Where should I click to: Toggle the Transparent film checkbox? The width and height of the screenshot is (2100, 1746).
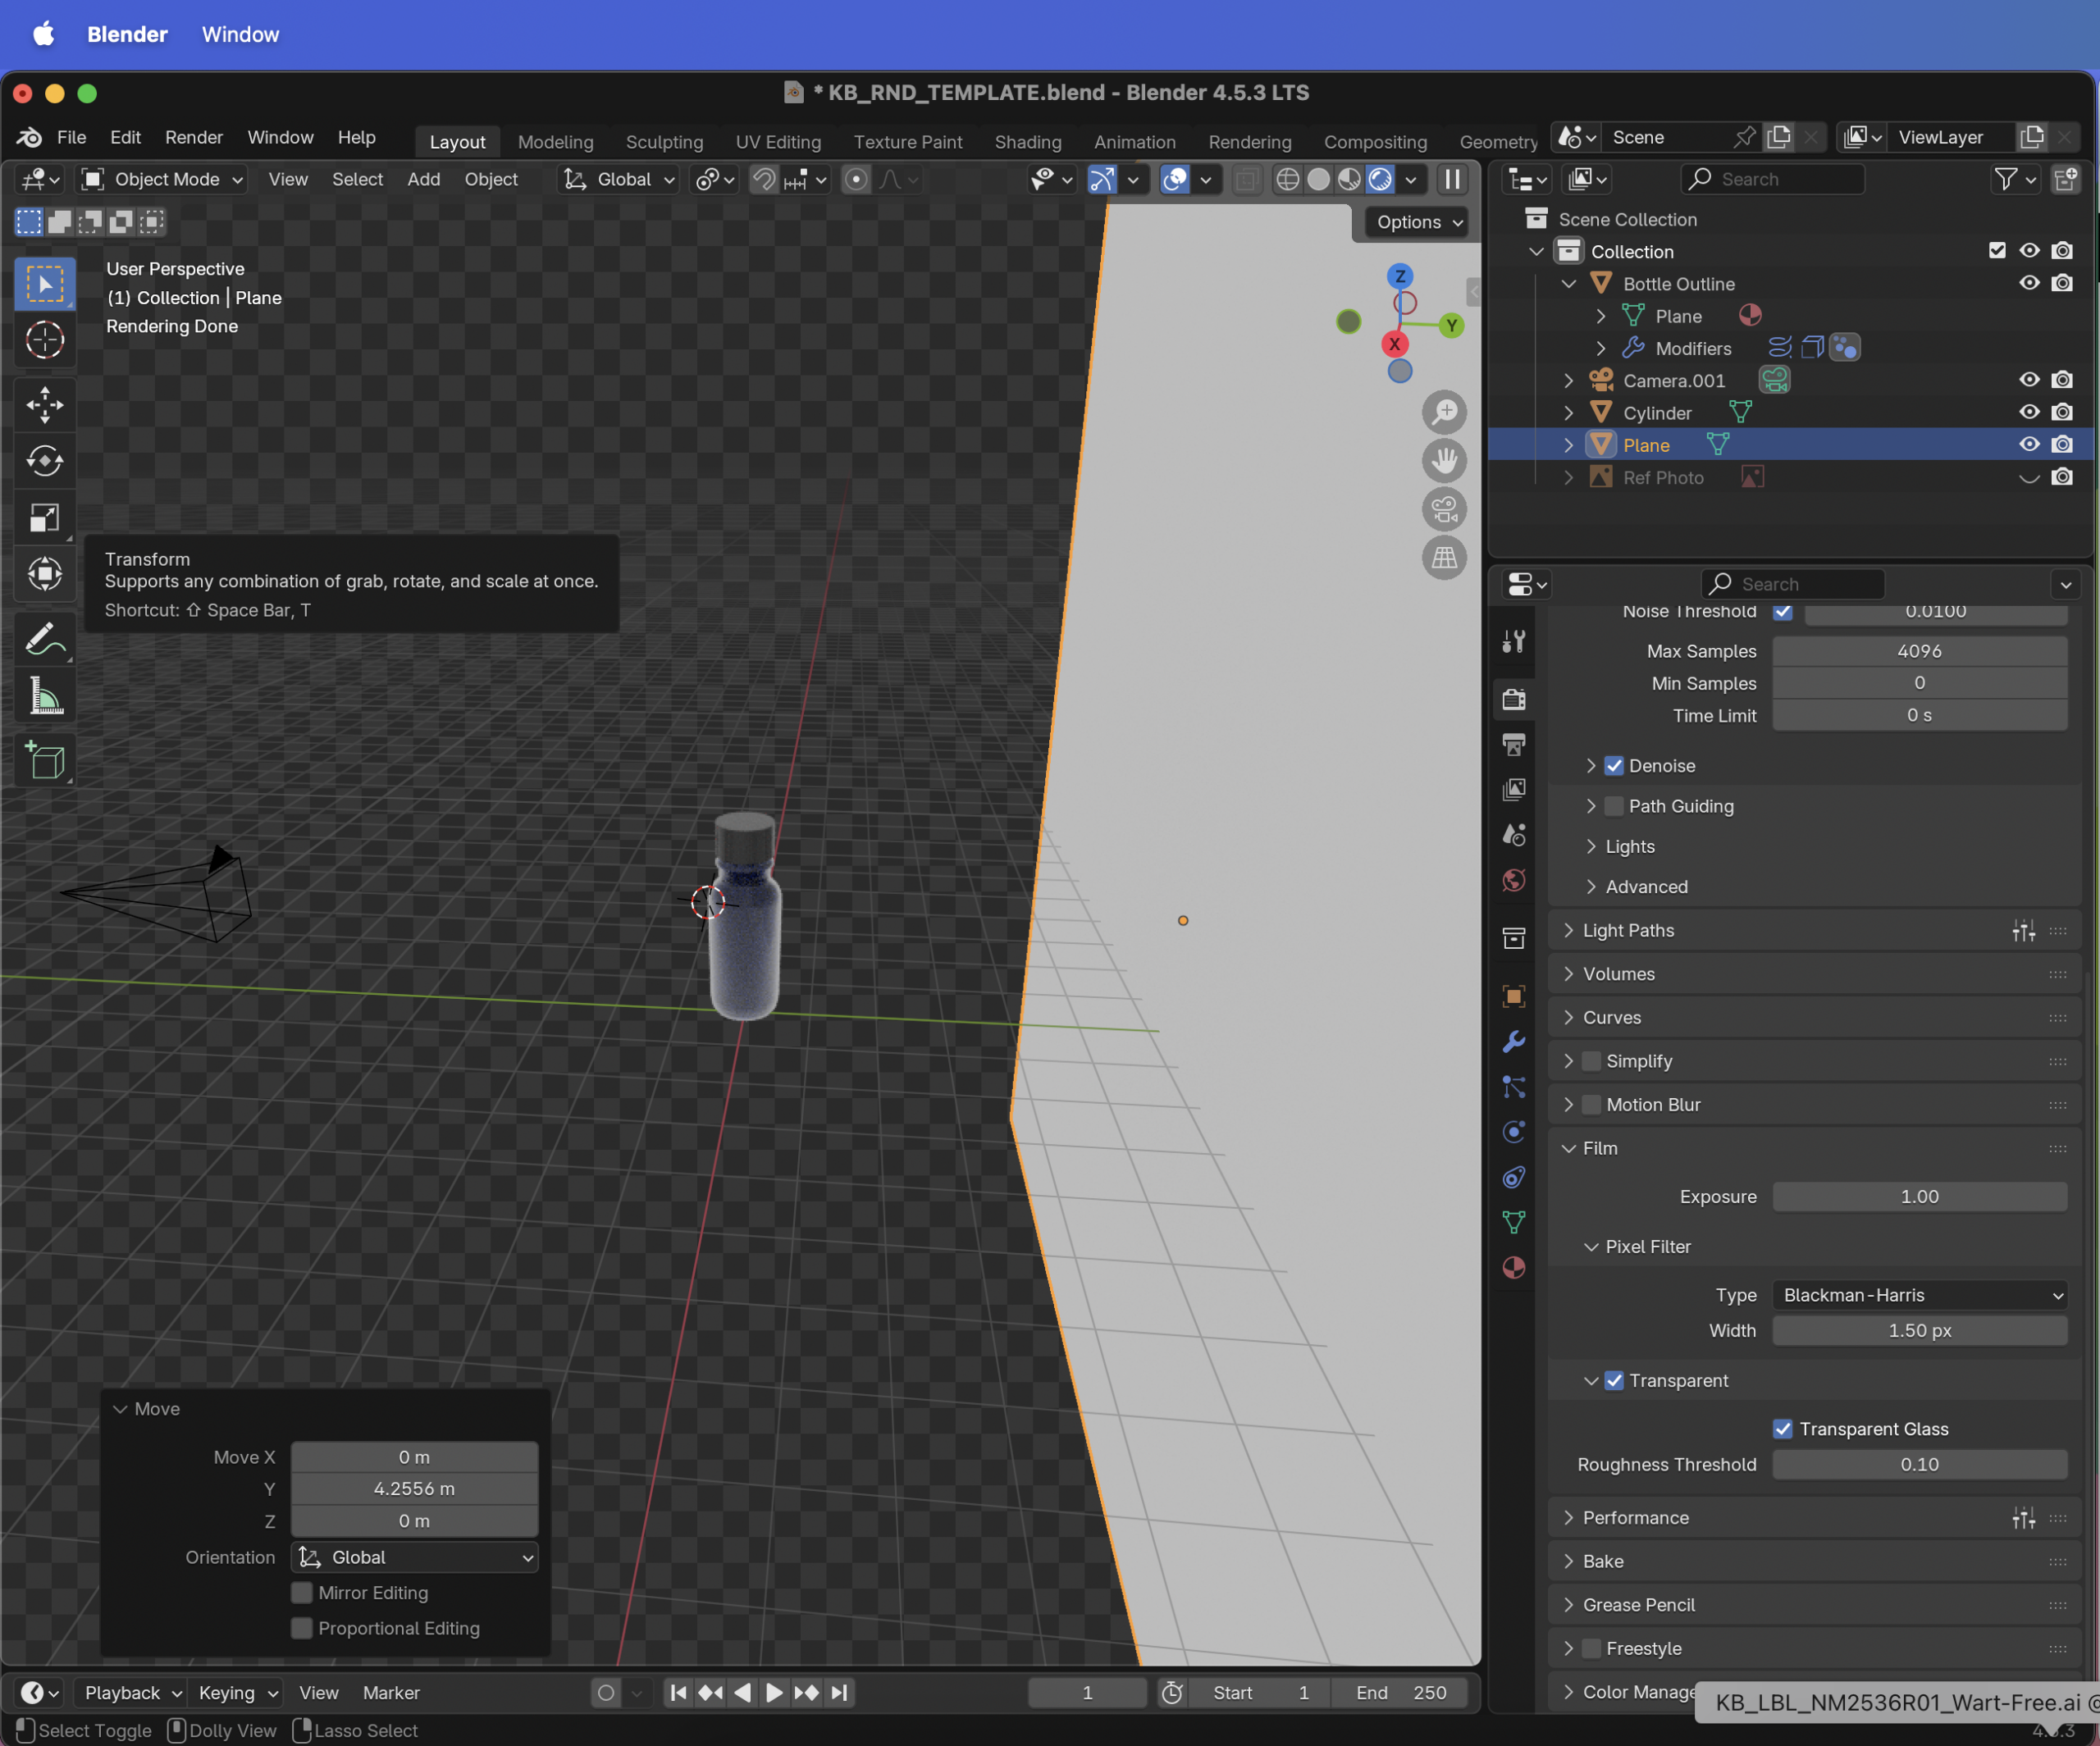point(1614,1381)
